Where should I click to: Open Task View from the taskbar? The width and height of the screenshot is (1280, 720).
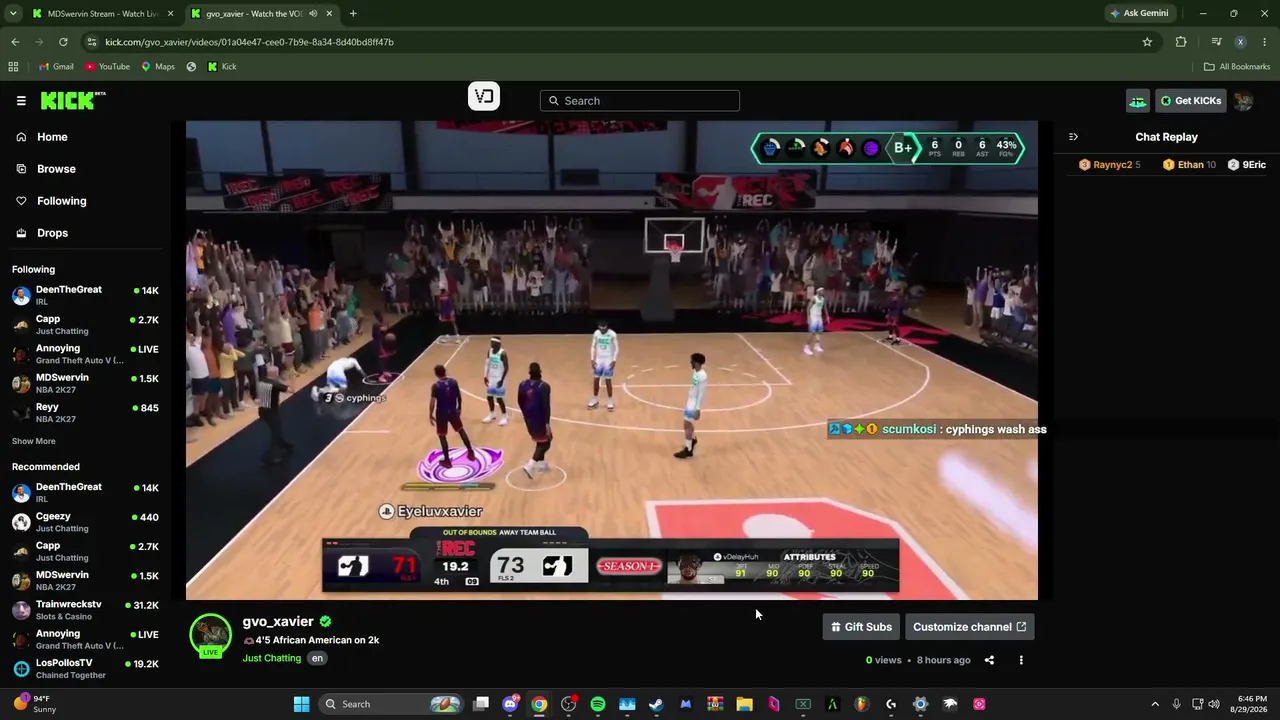click(481, 704)
